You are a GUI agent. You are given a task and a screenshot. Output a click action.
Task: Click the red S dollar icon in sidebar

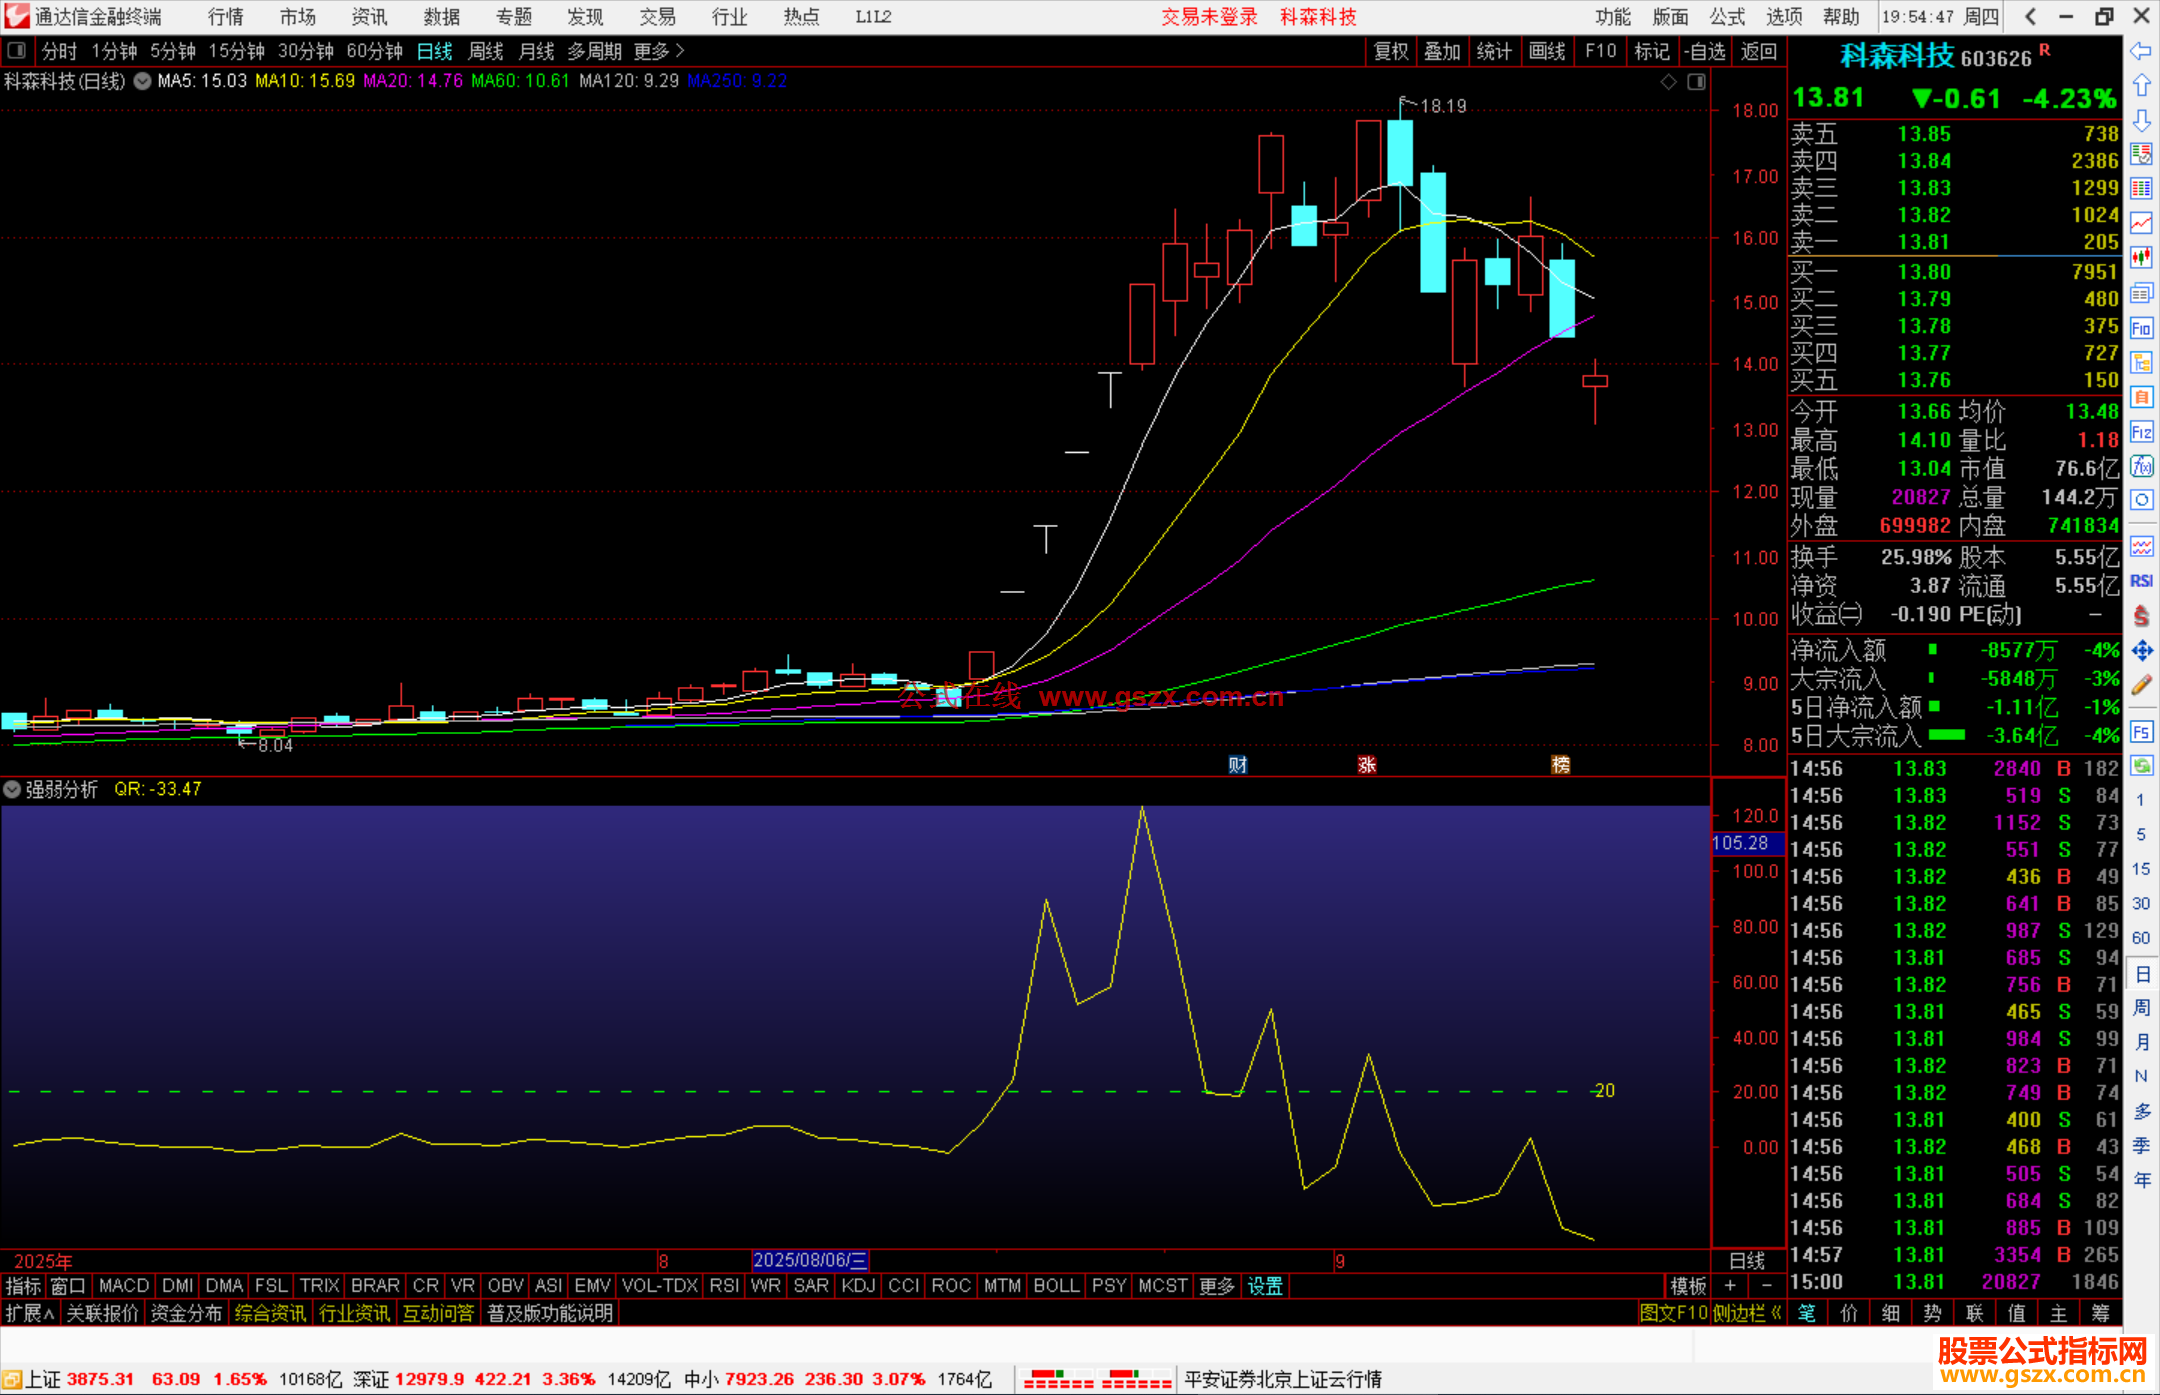2141,616
